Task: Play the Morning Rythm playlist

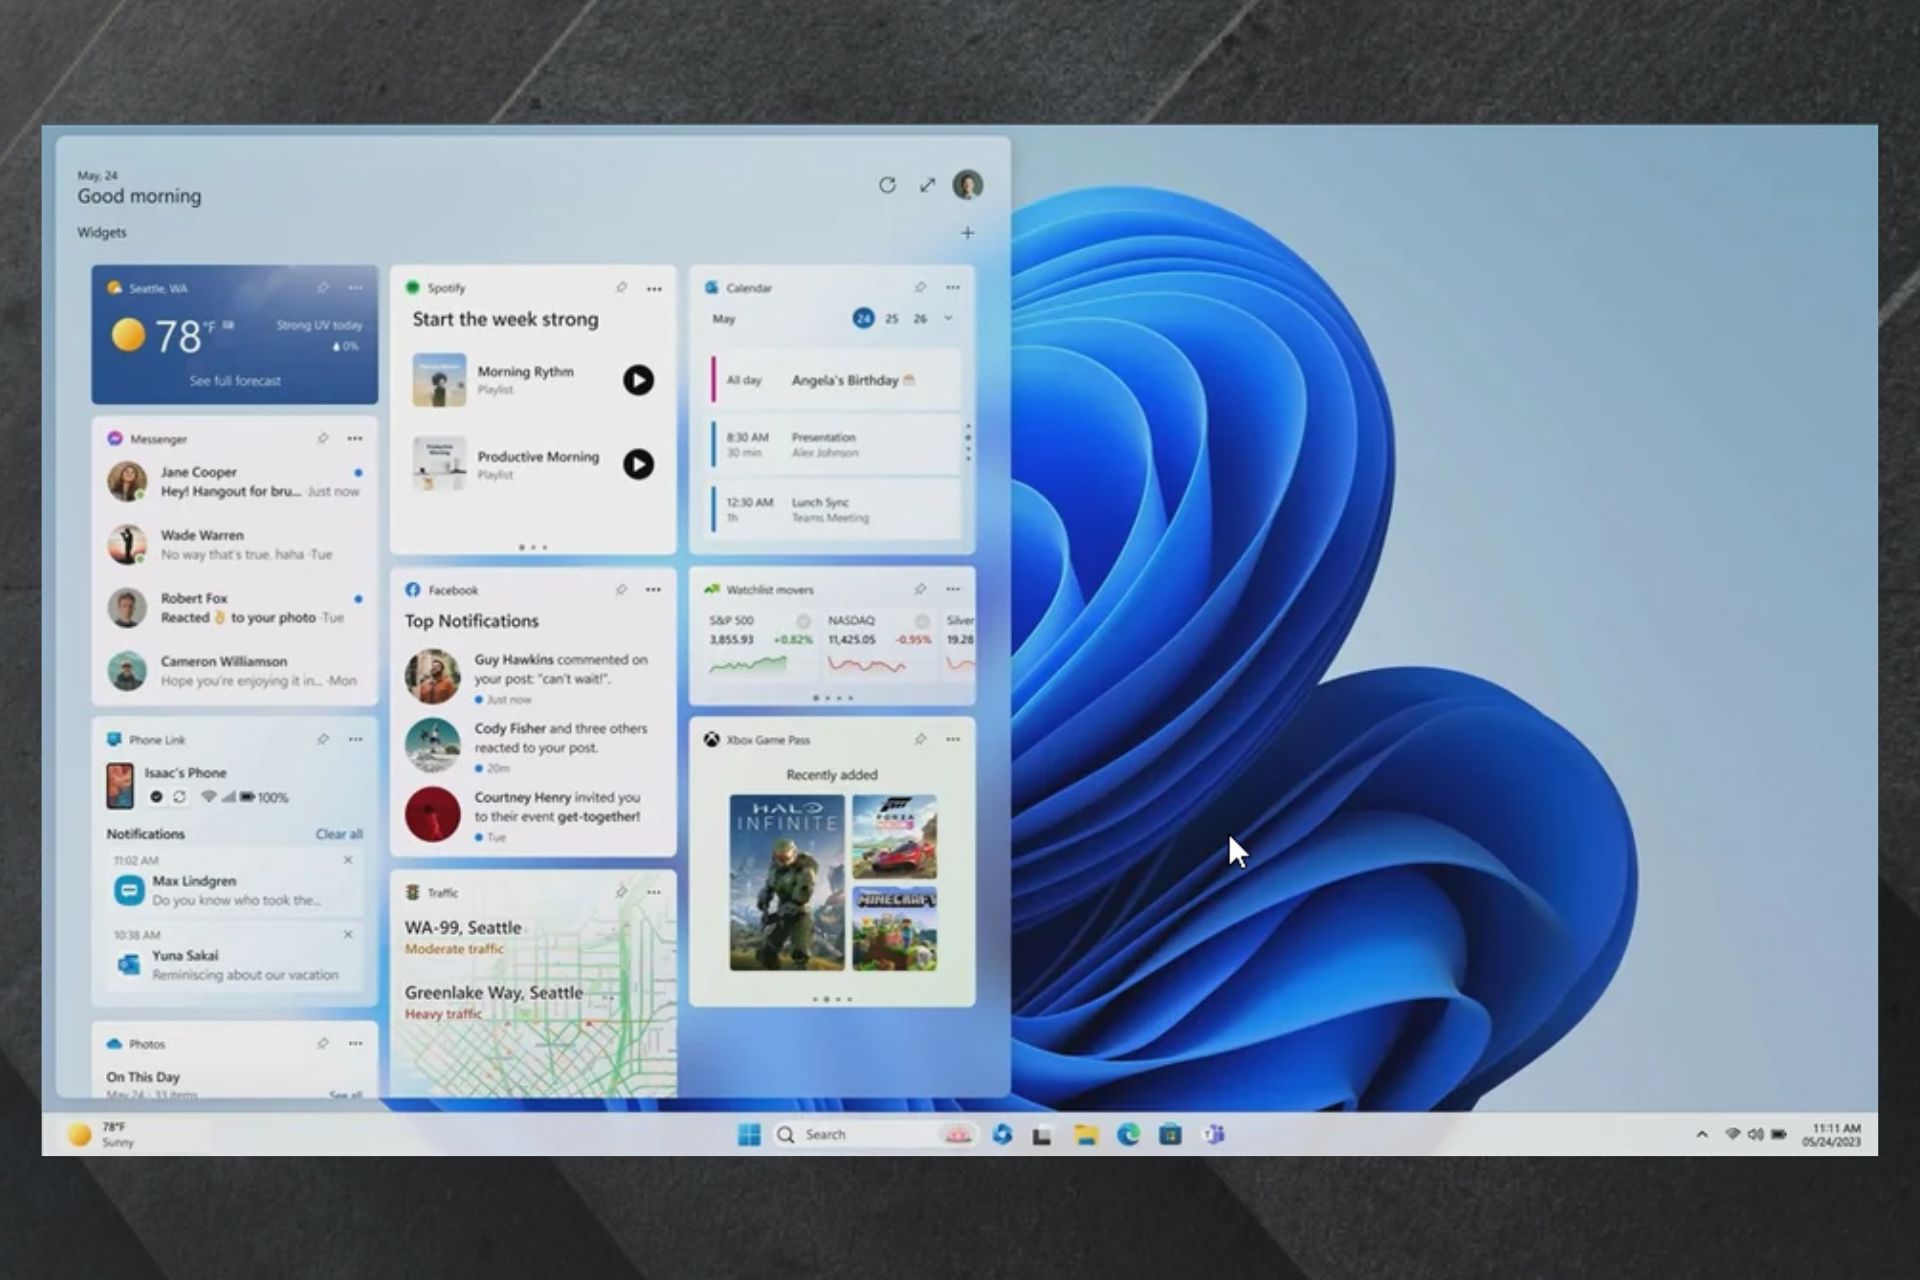Action: [638, 380]
